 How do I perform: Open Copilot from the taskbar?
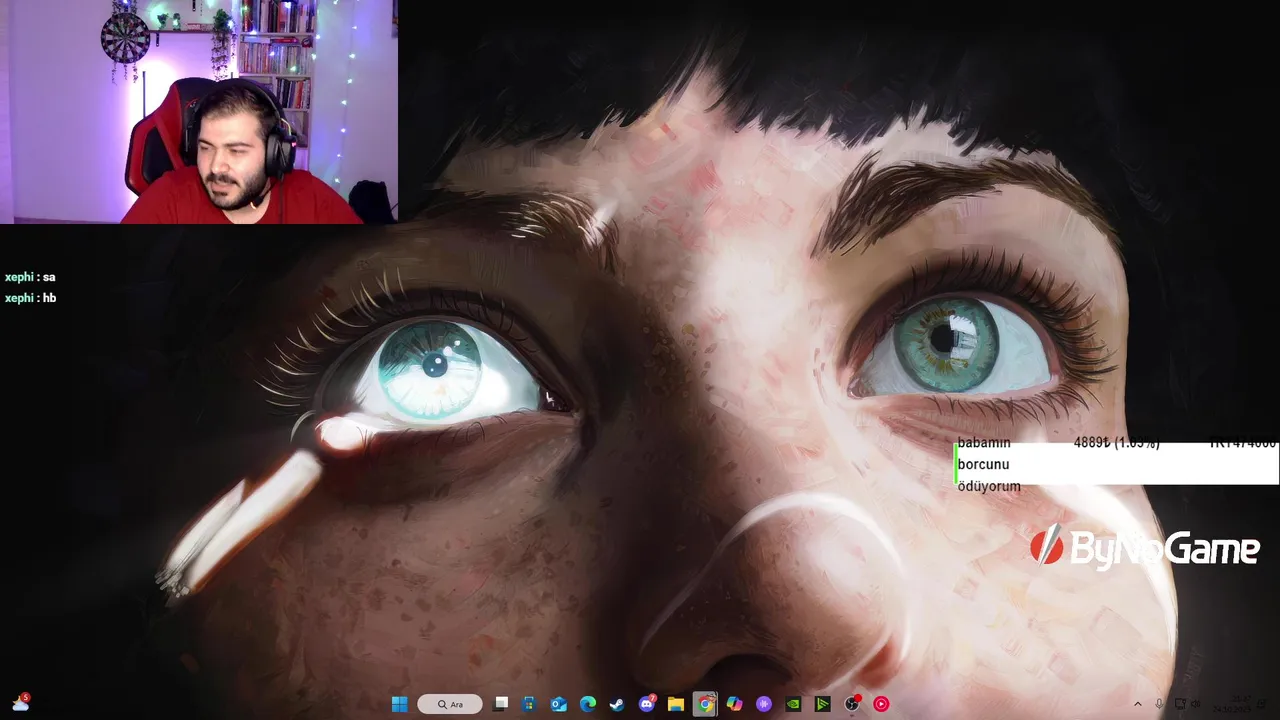735,704
